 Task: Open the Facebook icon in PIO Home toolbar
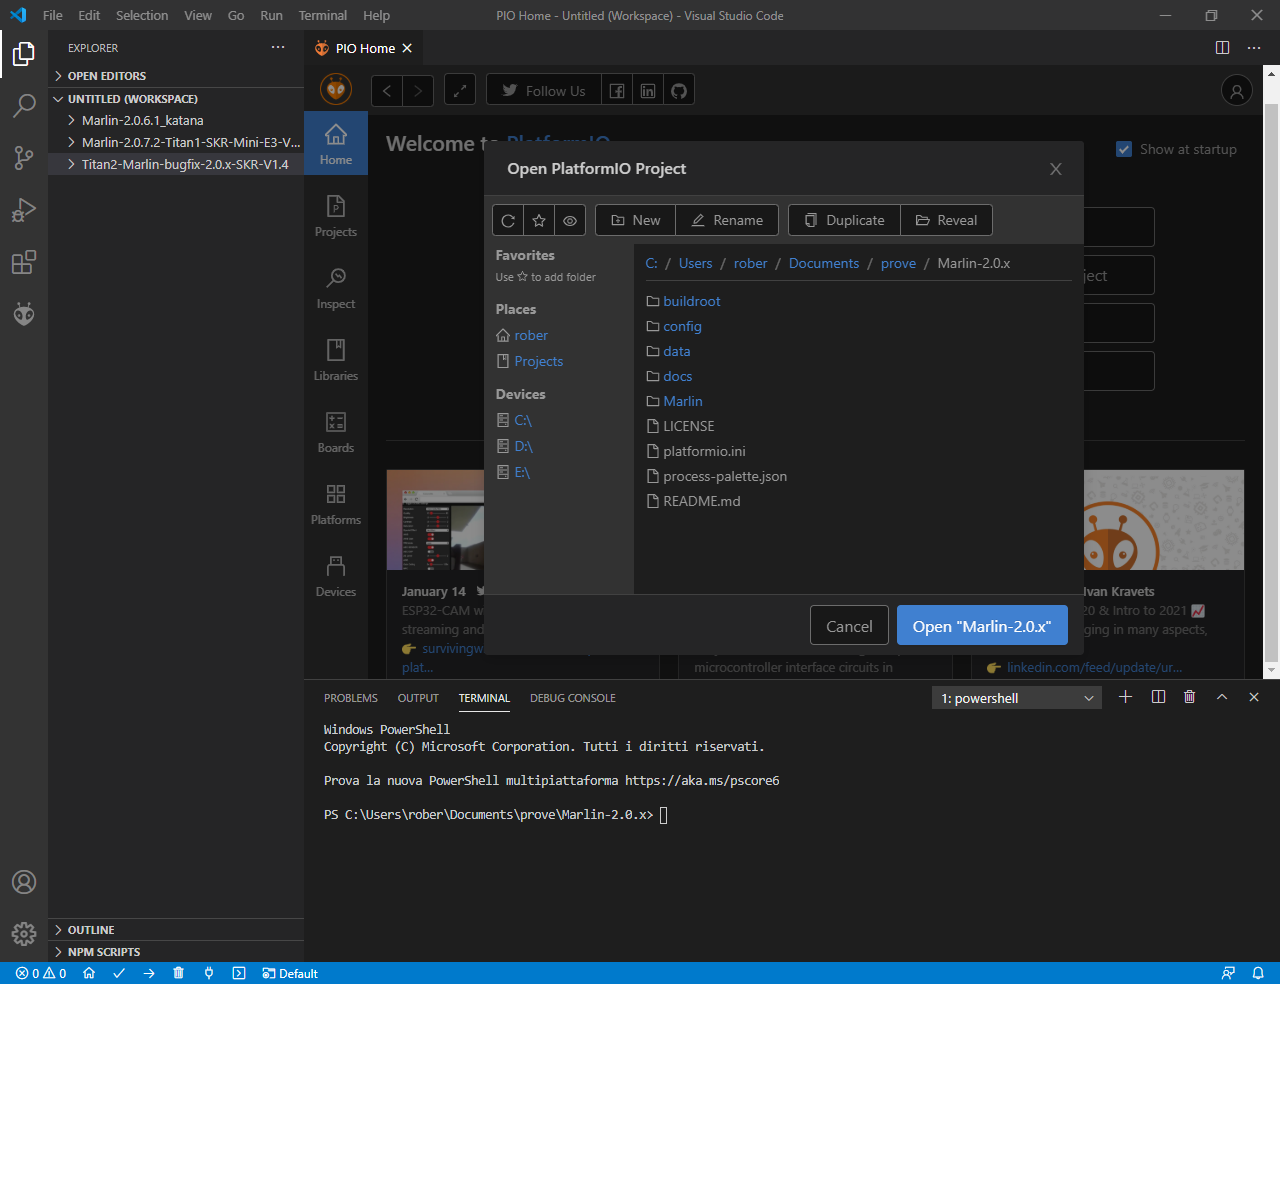pyautogui.click(x=617, y=90)
